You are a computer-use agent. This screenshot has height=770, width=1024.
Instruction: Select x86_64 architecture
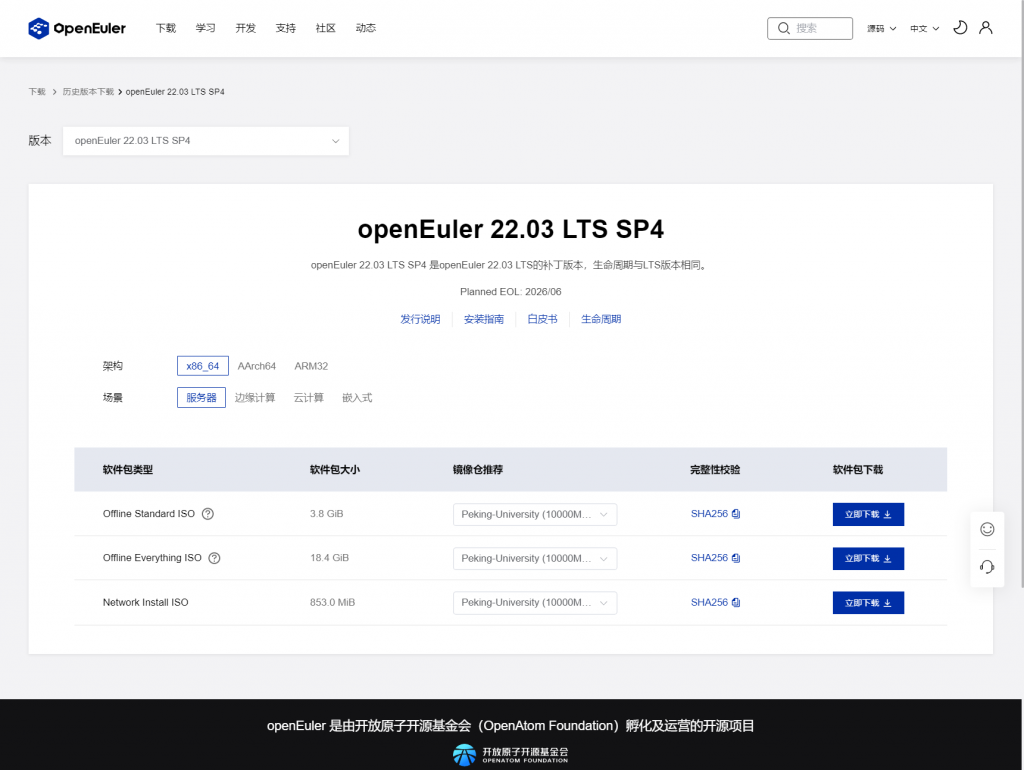tap(202, 366)
